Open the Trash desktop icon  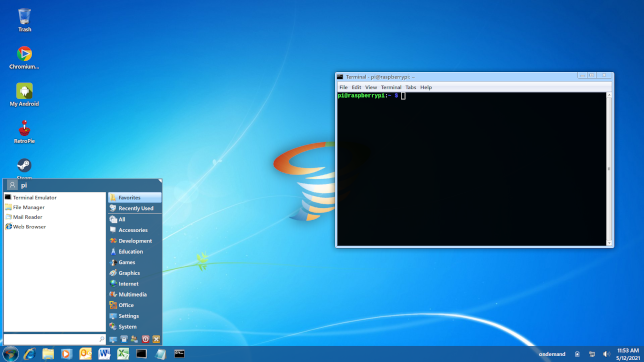(x=24, y=20)
